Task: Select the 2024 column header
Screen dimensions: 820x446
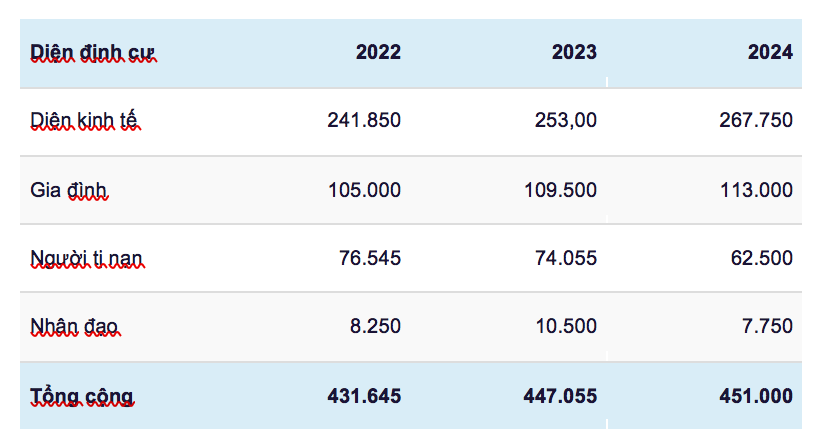Action: 770,52
